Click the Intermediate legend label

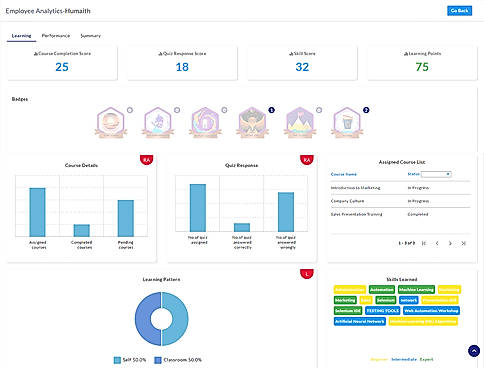click(x=404, y=359)
